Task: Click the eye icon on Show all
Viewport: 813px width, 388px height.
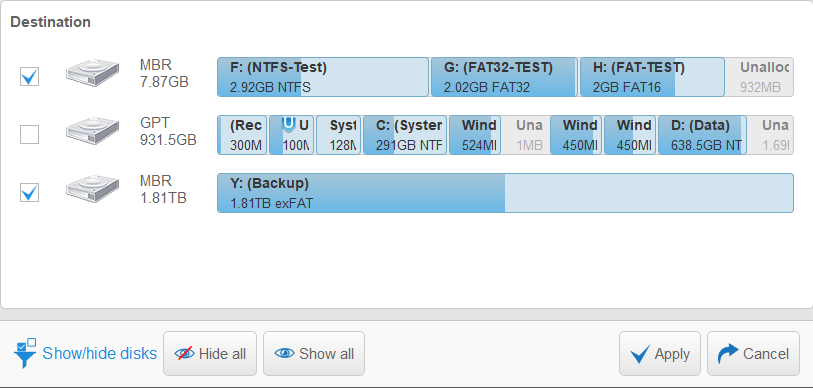Action: 284,354
